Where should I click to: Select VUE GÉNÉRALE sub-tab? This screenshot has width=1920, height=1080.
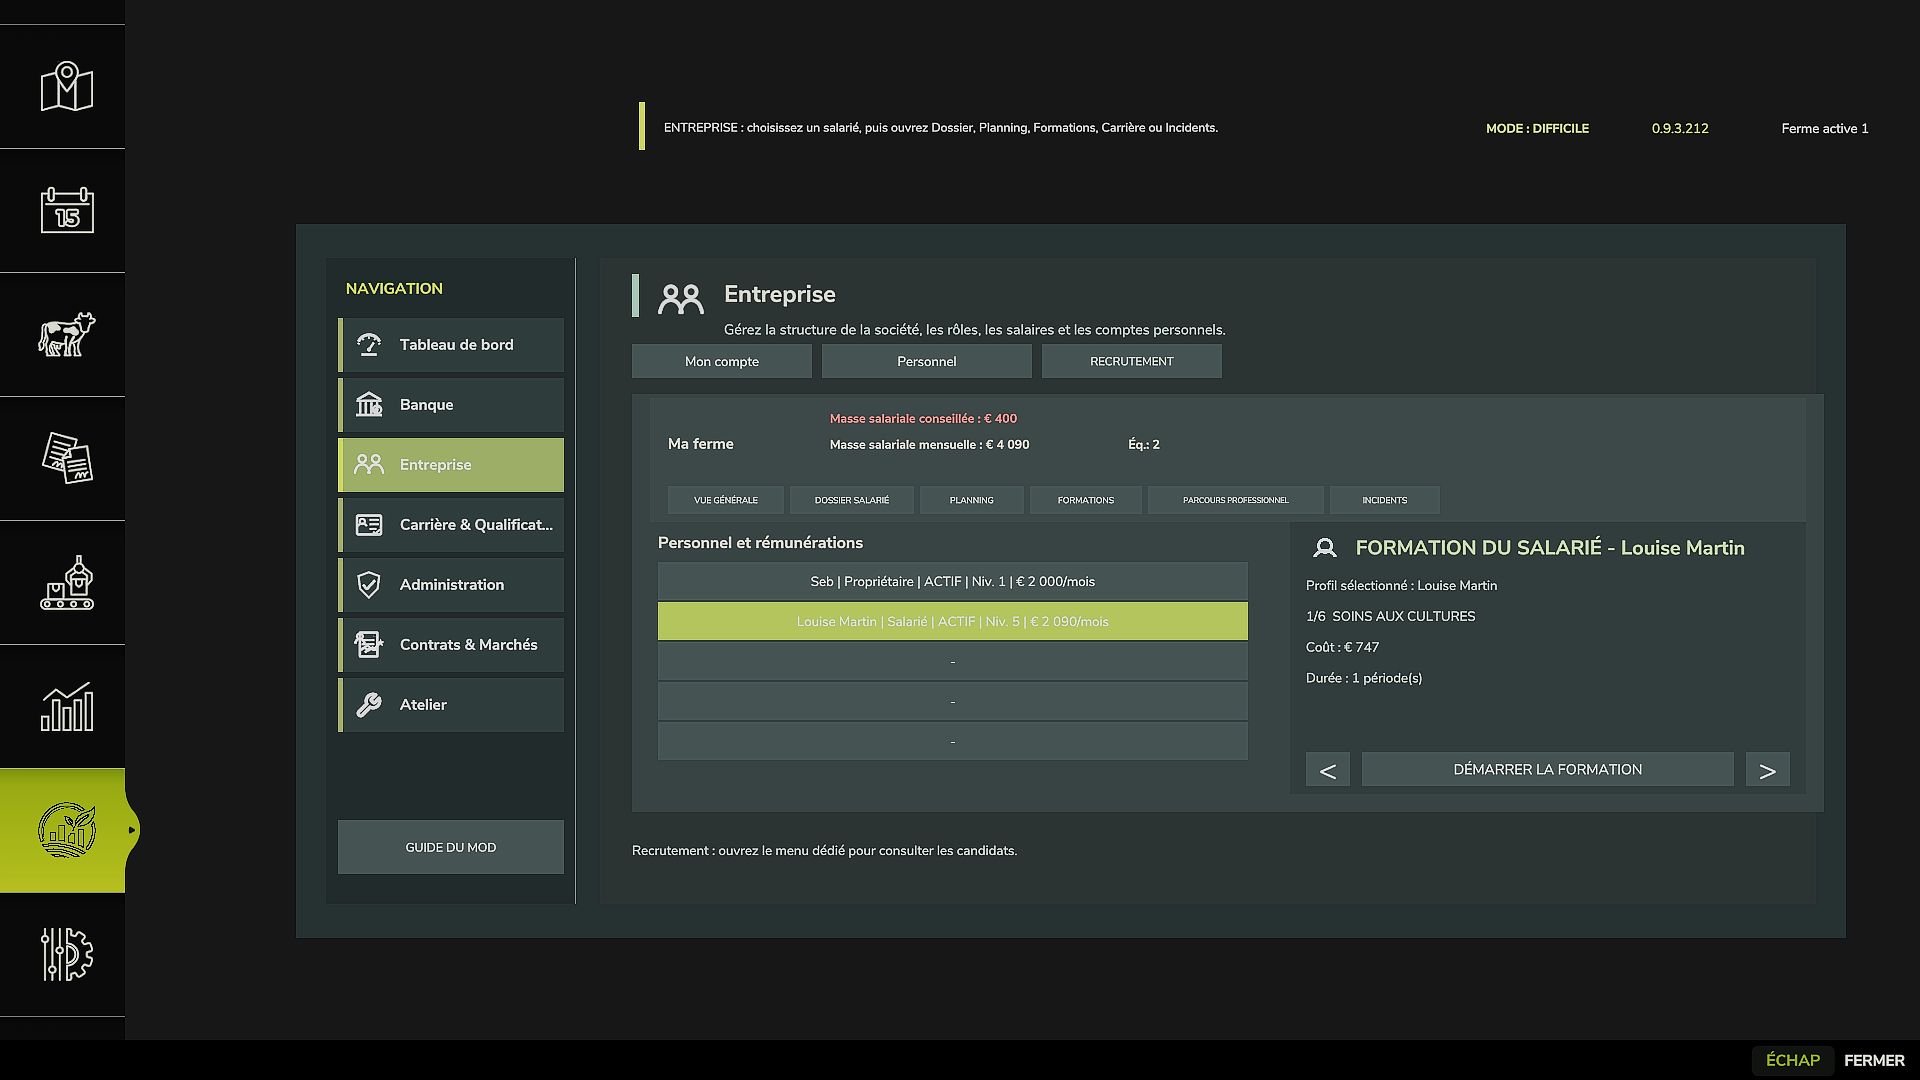(726, 500)
